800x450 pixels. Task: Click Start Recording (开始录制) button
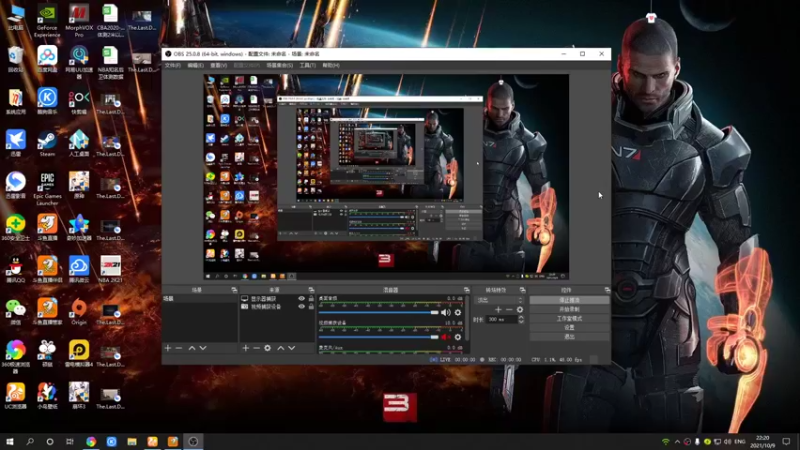point(569,309)
